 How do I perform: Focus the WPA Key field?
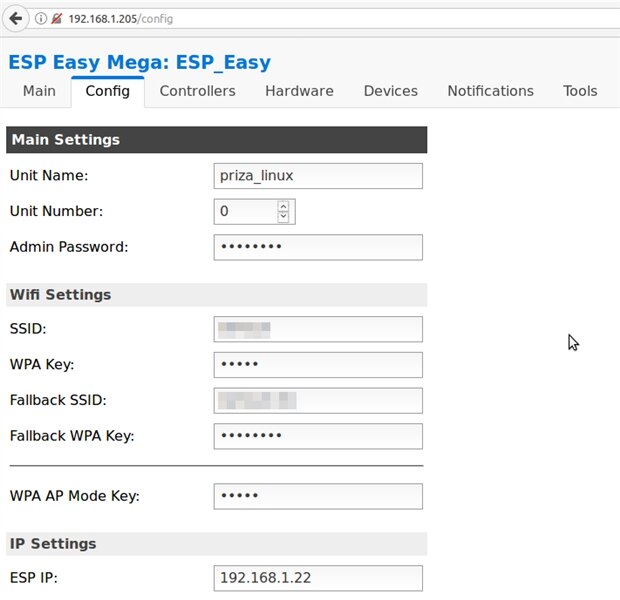[x=318, y=365]
